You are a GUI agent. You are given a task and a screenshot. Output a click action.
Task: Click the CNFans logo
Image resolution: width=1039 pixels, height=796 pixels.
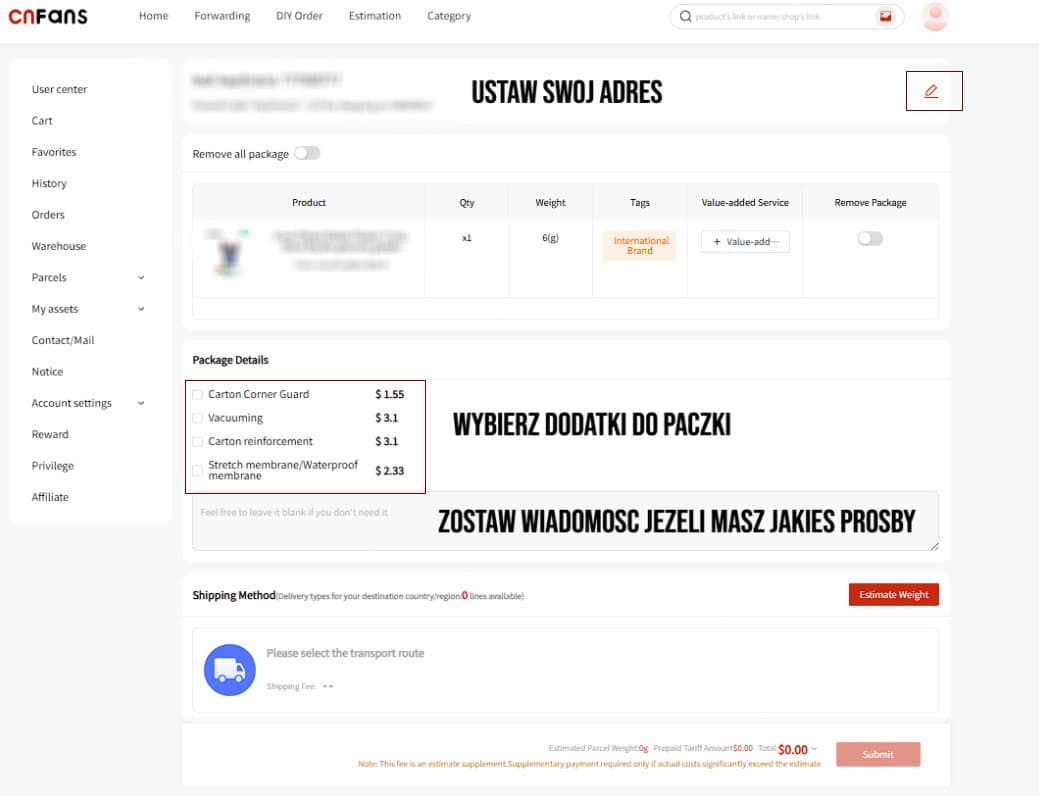coord(48,16)
